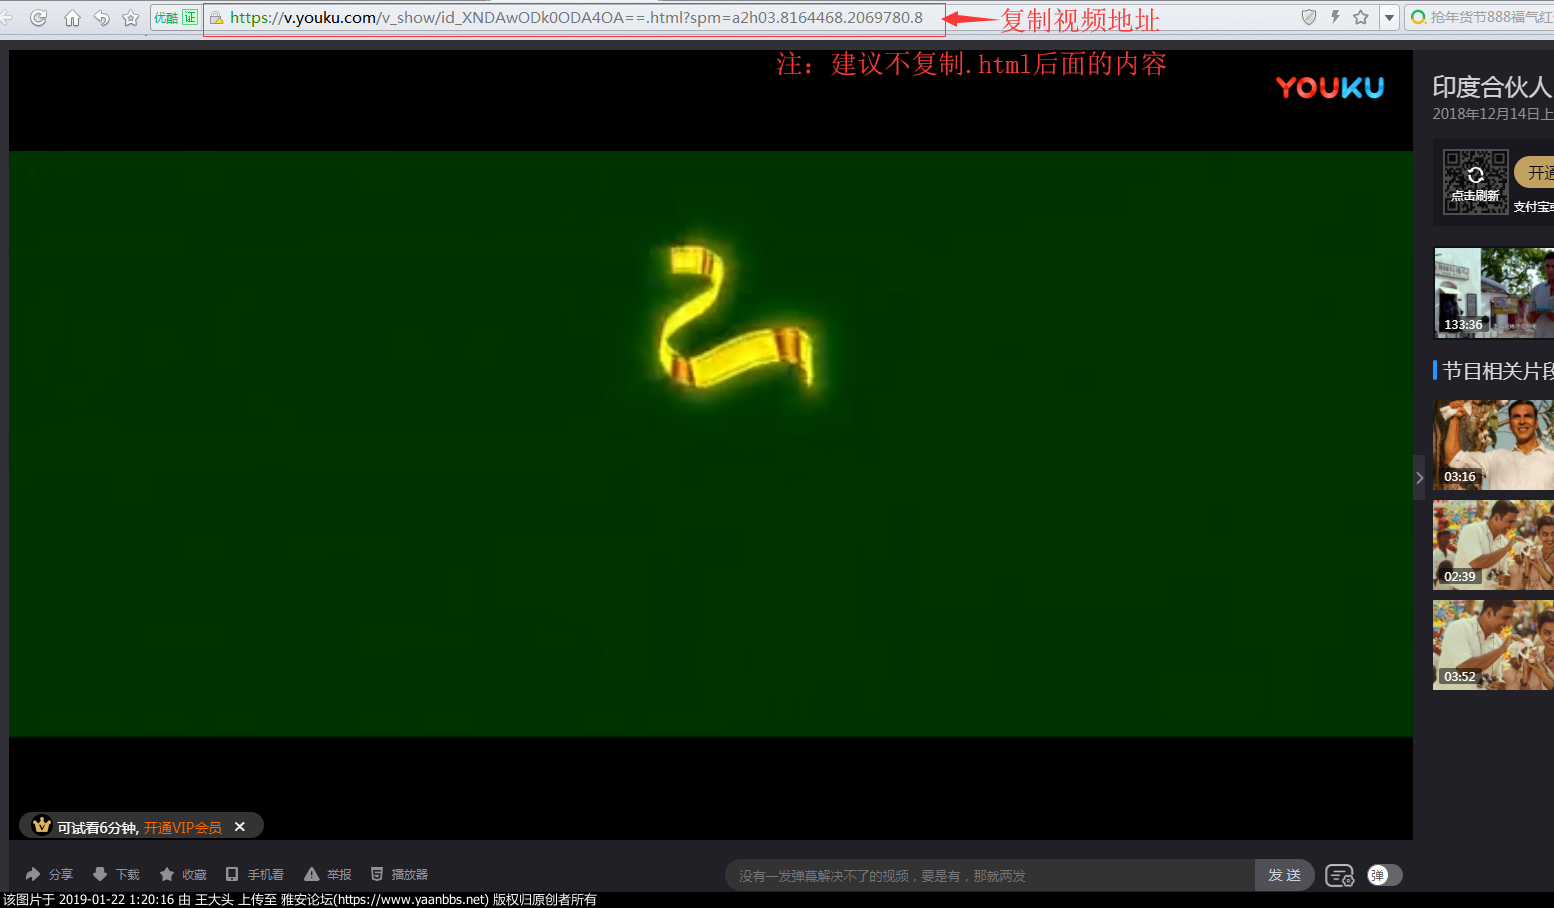Play the 03:16 related clip
The width and height of the screenshot is (1554, 908).
coord(1494,444)
